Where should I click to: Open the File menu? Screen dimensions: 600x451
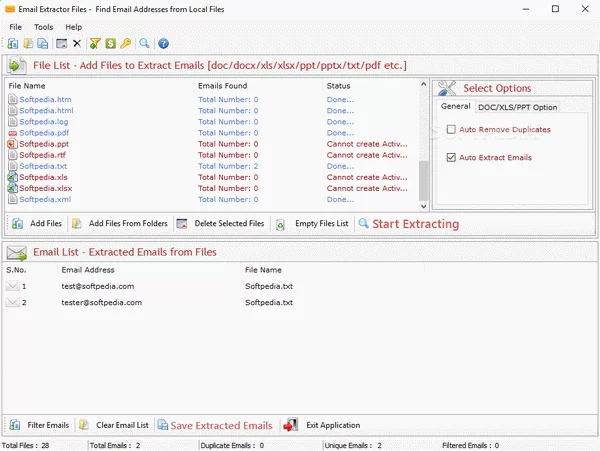[15, 27]
